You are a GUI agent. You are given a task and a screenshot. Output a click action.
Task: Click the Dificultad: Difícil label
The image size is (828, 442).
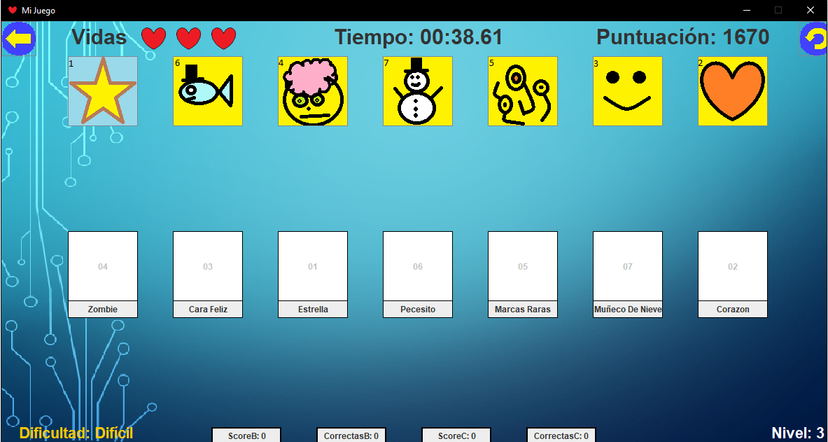76,433
